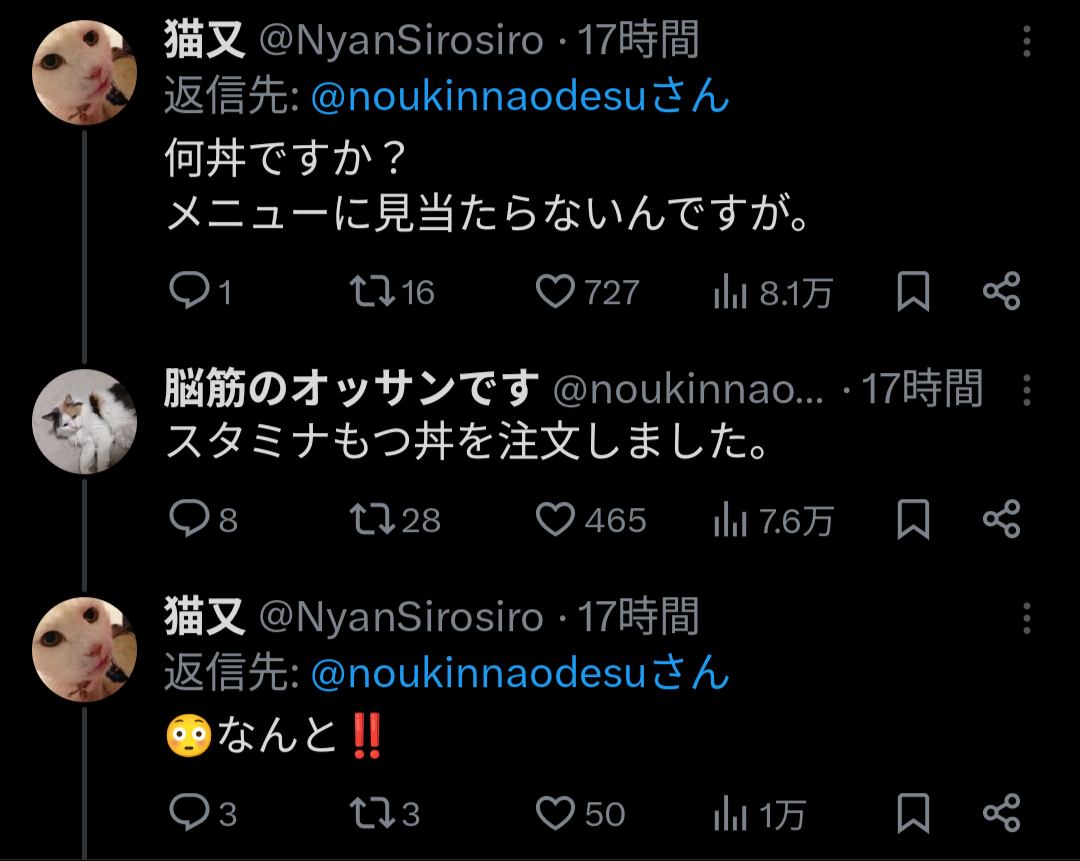This screenshot has width=1080, height=861.
Task: View 猫又 avatar on first tweet
Action: pyautogui.click(x=84, y=72)
